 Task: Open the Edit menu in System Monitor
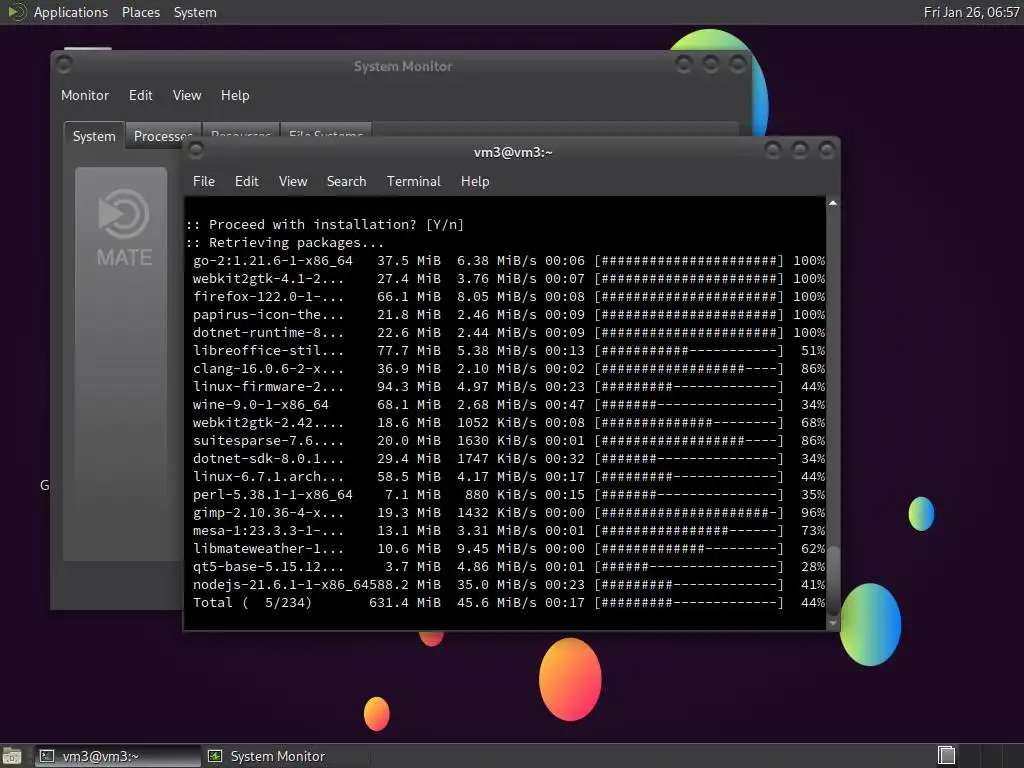point(140,95)
